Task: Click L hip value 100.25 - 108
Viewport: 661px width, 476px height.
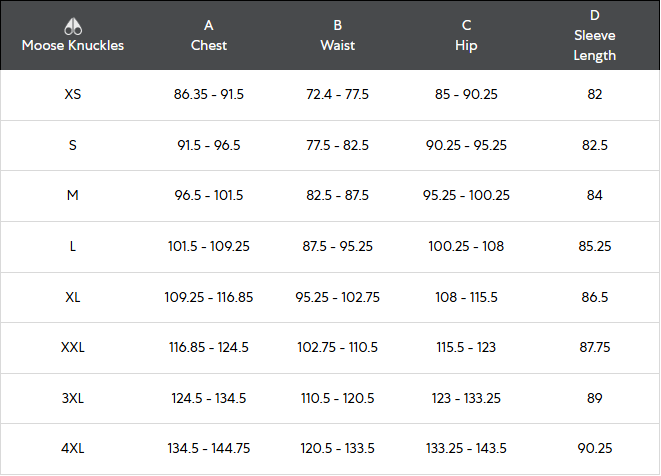Action: [x=466, y=246]
